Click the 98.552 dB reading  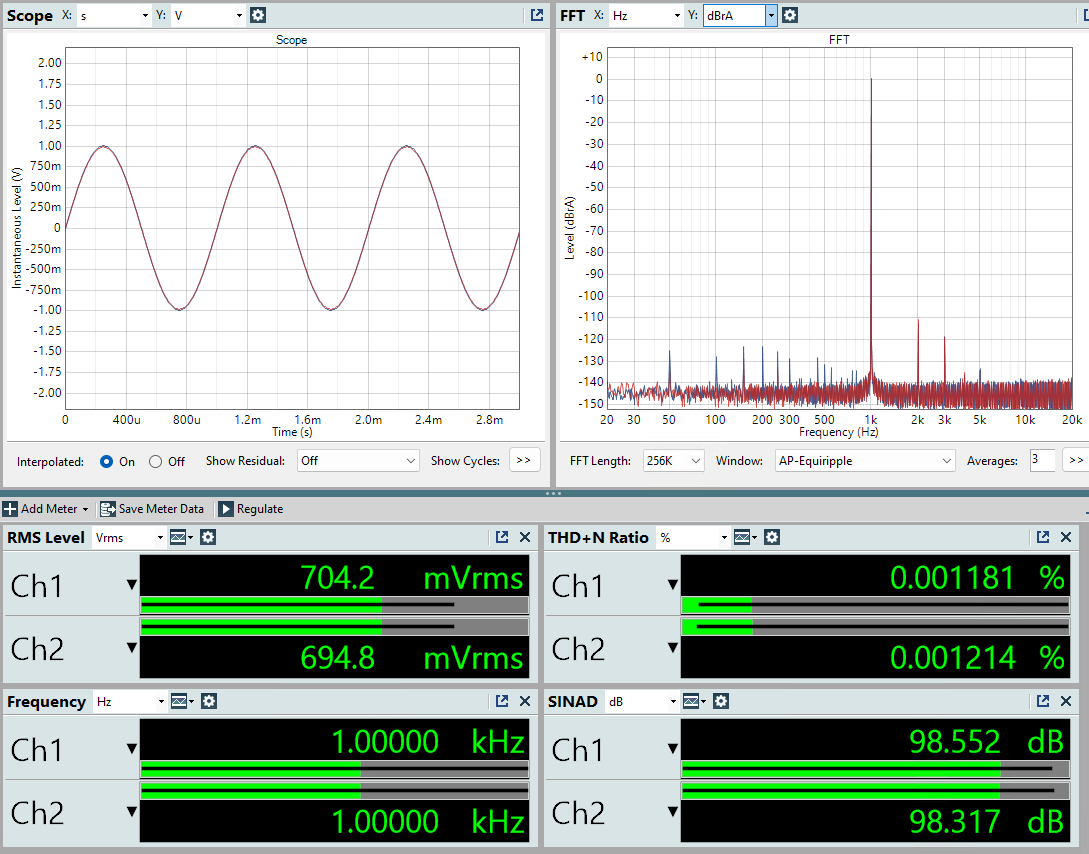(x=986, y=742)
